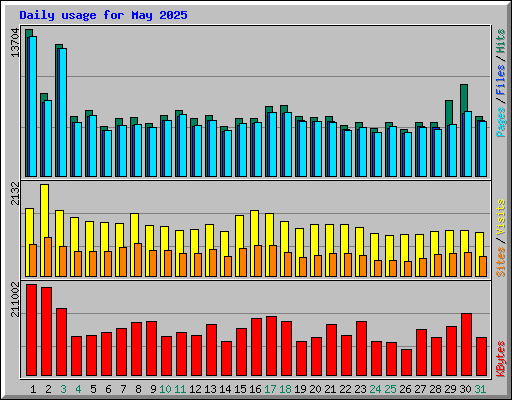Click the yellow "Visits" legend label
The width and height of the screenshot is (512, 400).
[501, 217]
